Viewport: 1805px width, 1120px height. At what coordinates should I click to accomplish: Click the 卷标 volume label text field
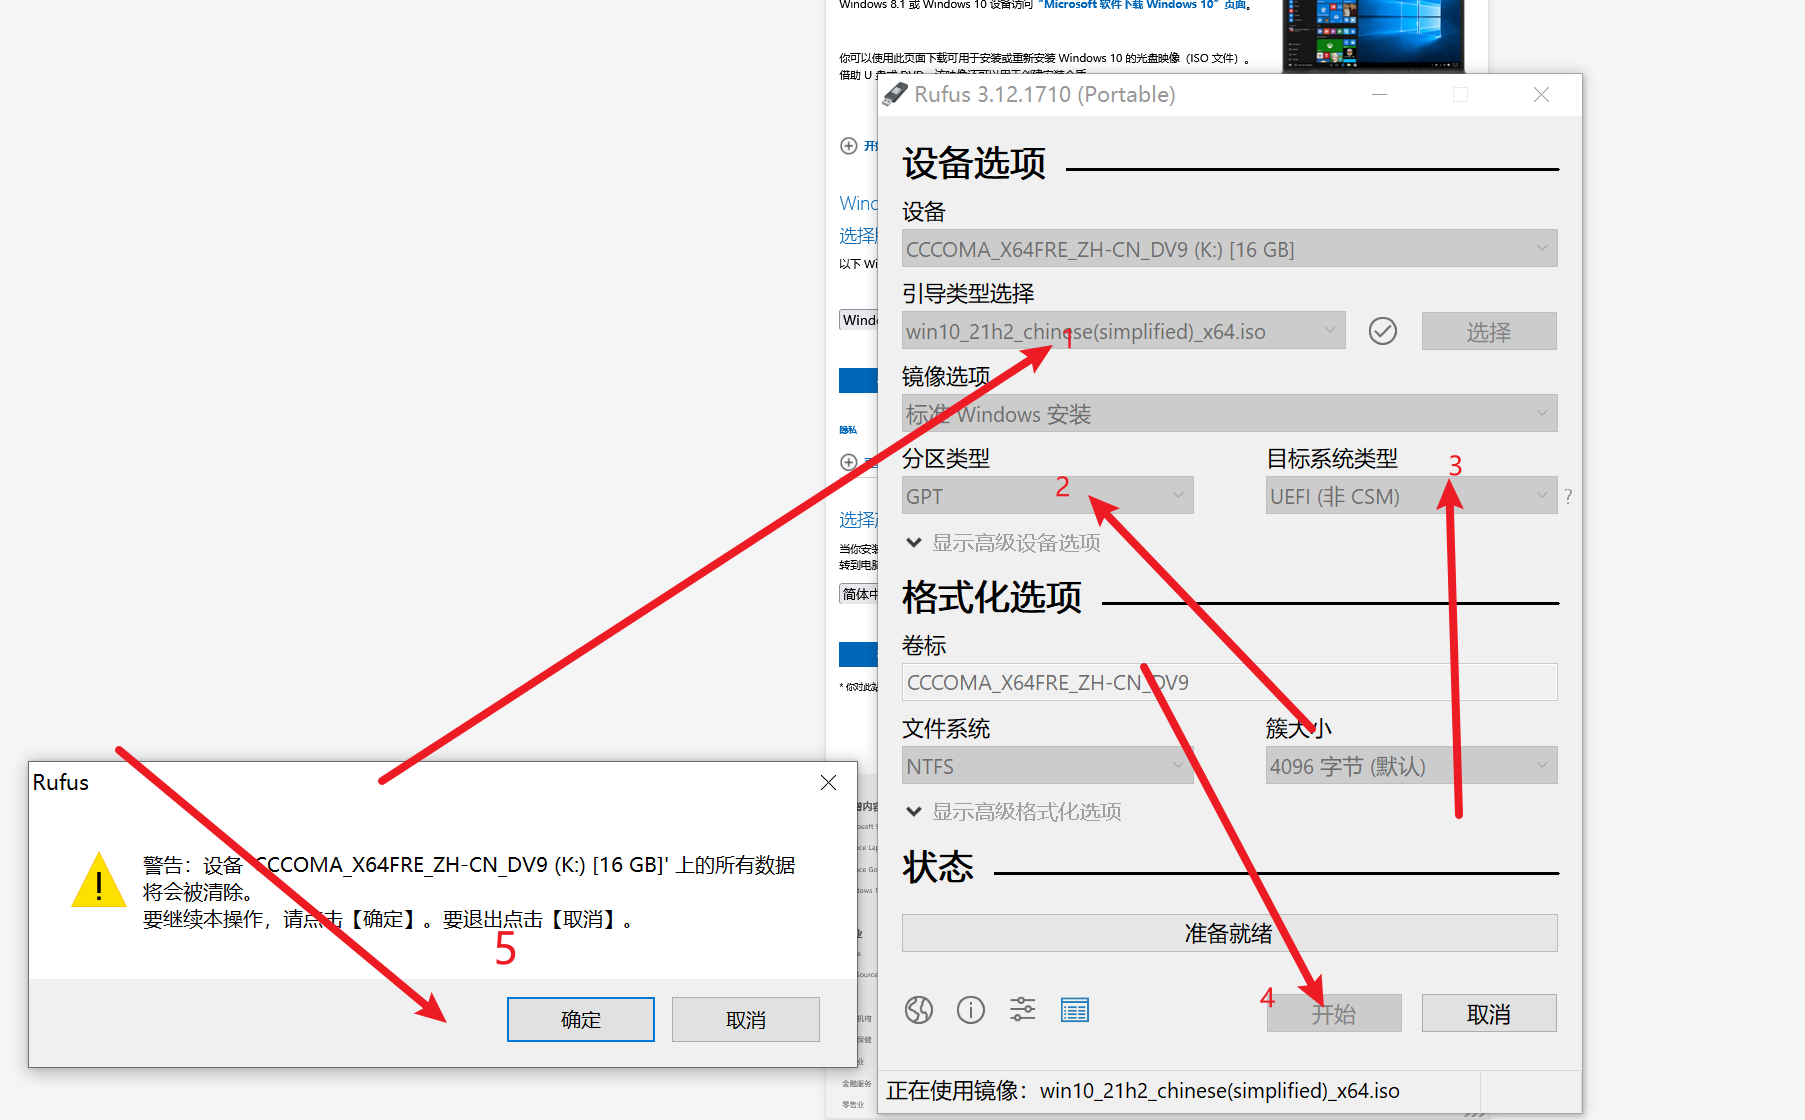click(x=1229, y=683)
